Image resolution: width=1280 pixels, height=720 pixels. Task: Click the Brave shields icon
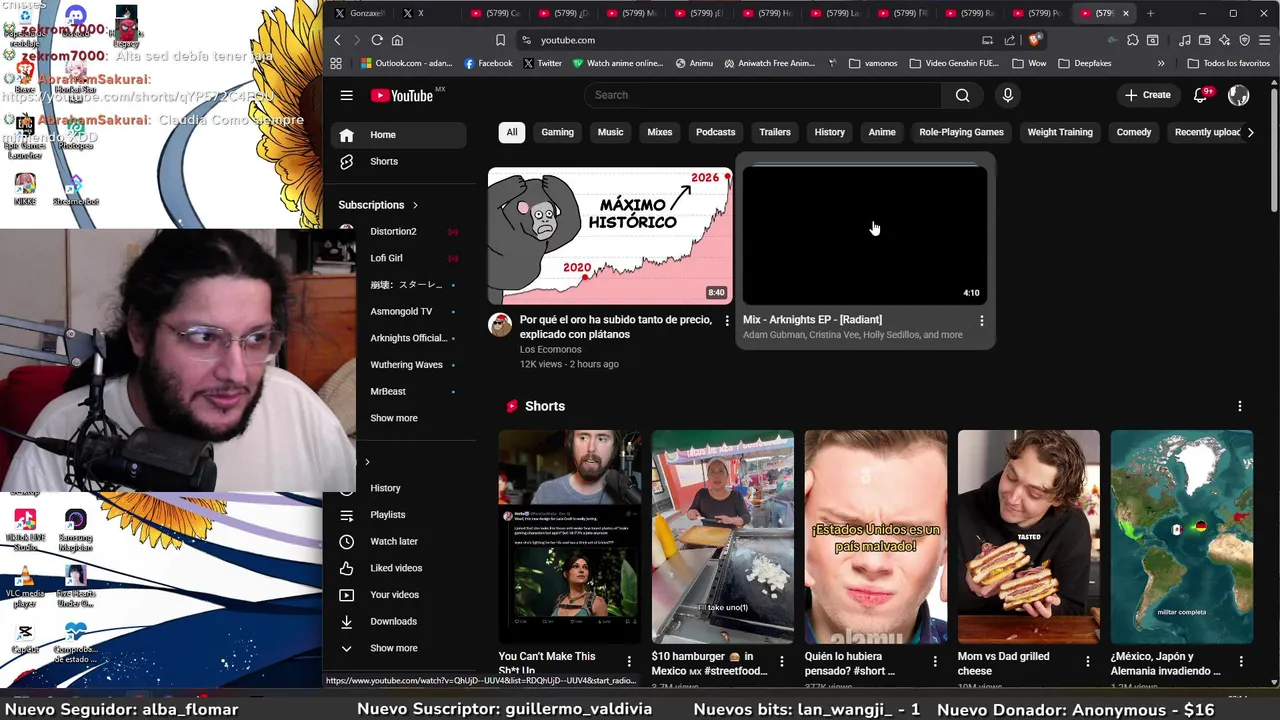pyautogui.click(x=1035, y=40)
